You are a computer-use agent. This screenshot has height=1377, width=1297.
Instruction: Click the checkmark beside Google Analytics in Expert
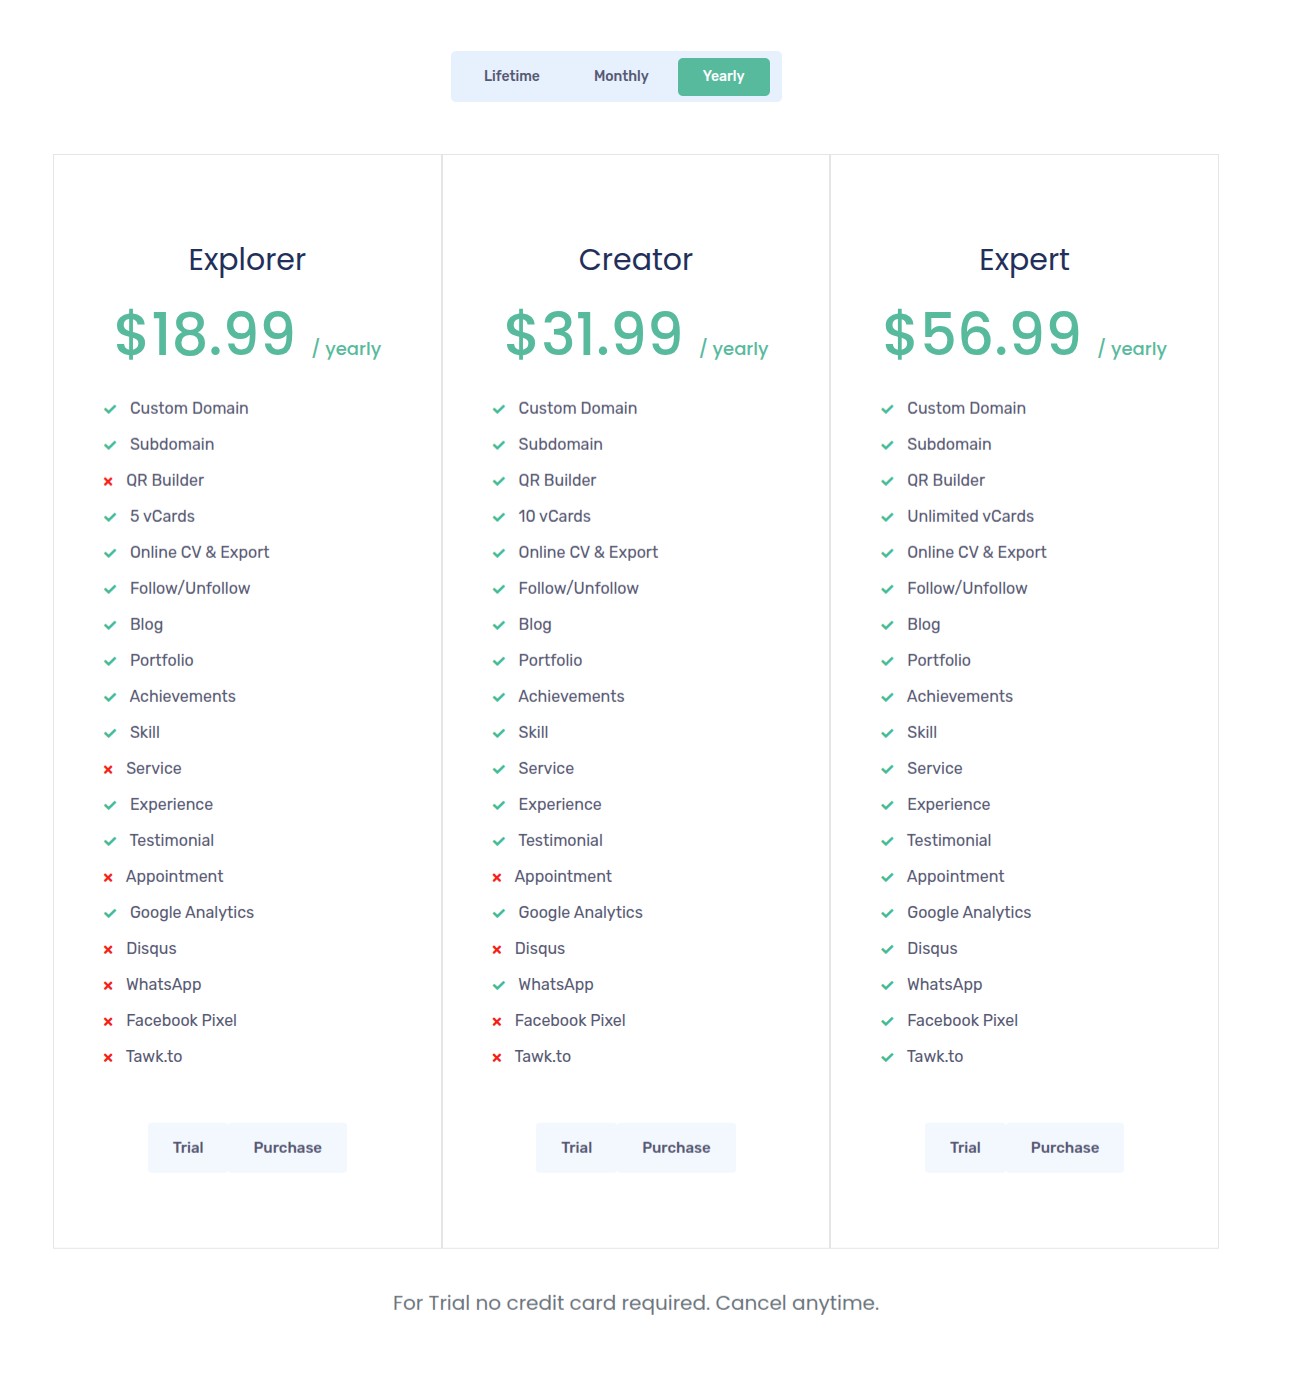(x=886, y=912)
